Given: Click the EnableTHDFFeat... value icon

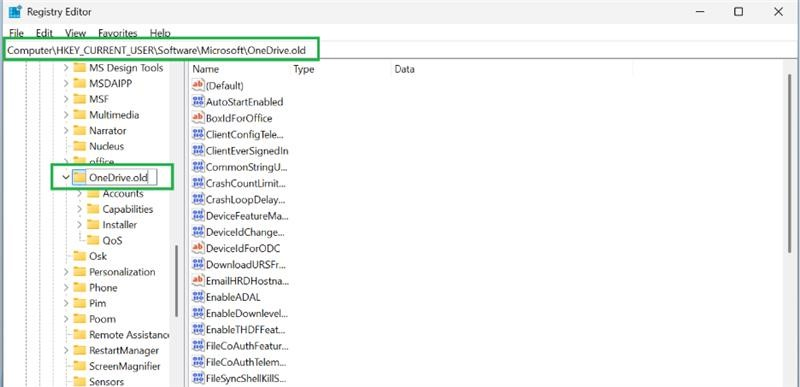Looking at the screenshot, I should [198, 329].
